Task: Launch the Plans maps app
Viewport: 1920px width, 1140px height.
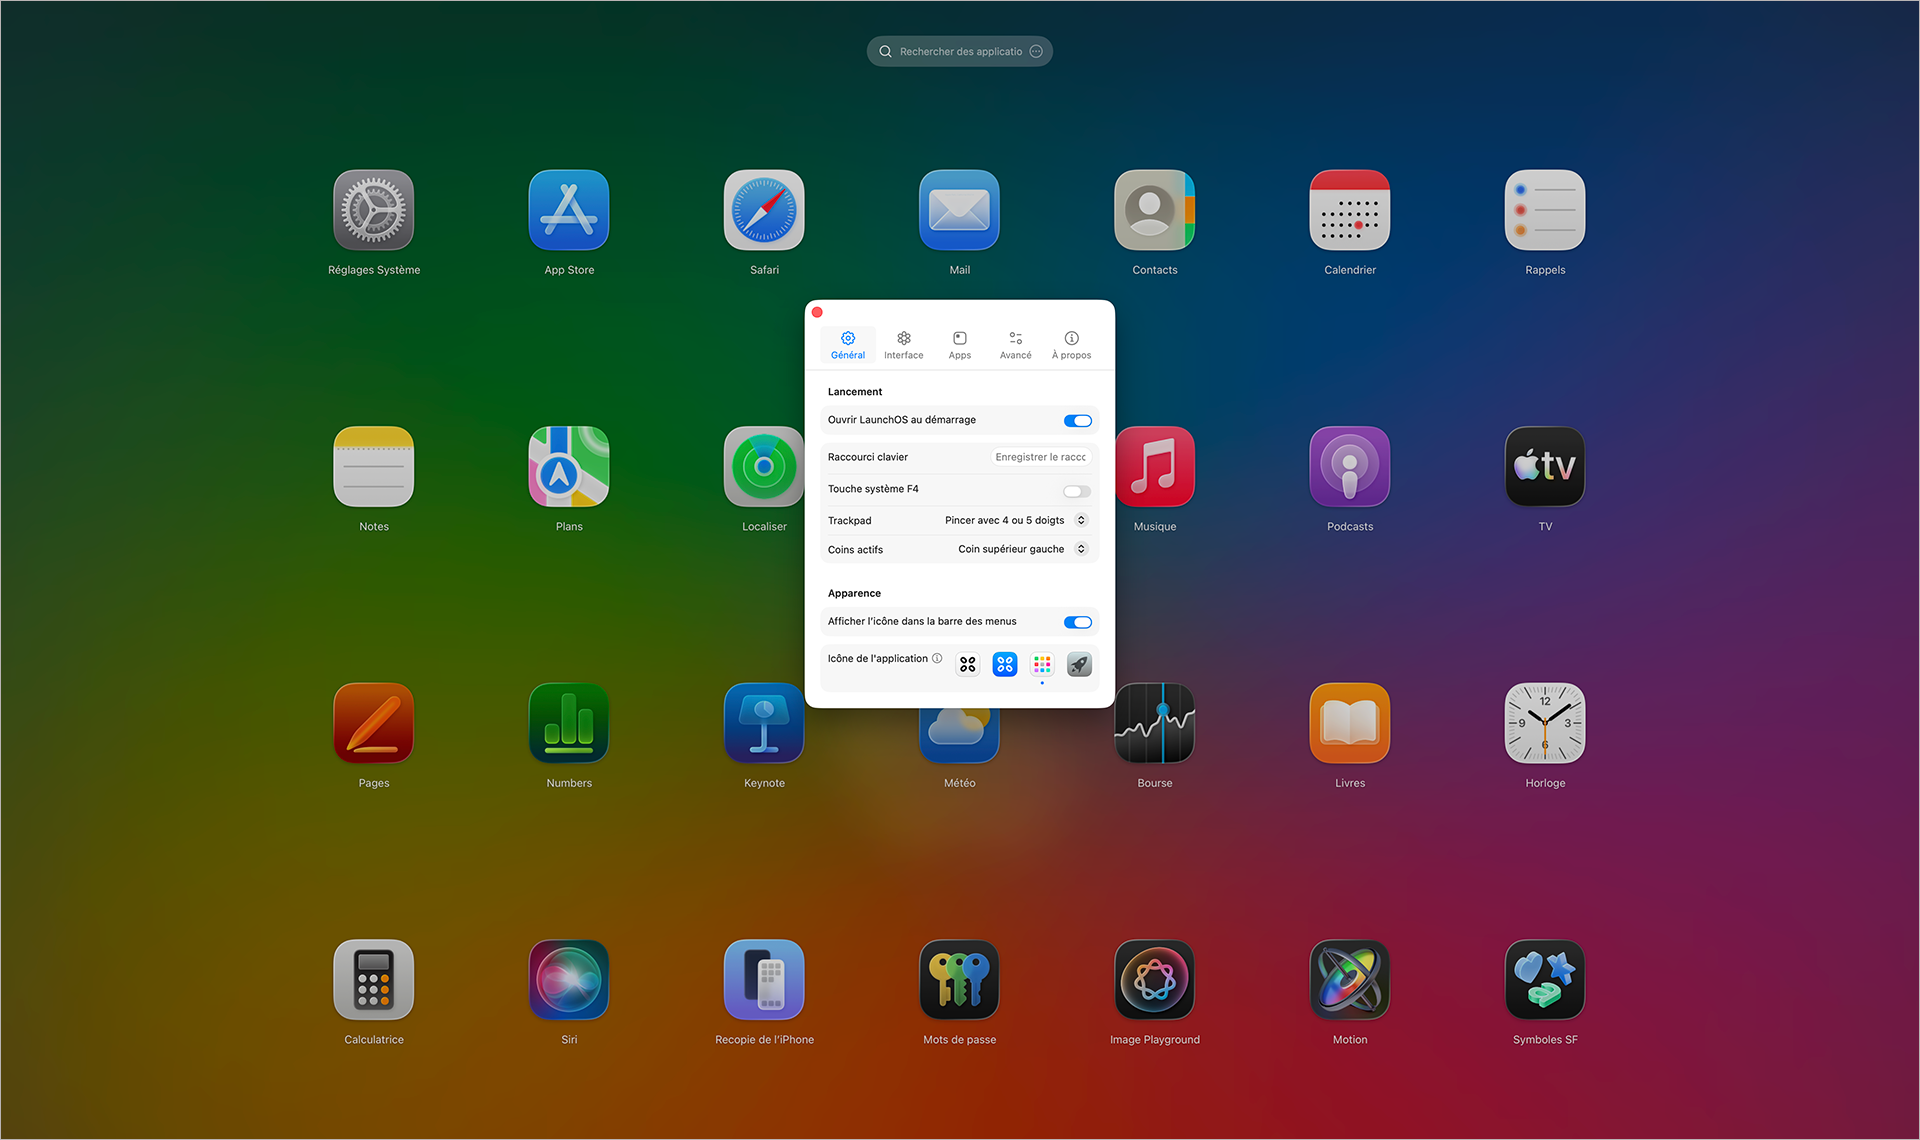Action: coord(569,467)
